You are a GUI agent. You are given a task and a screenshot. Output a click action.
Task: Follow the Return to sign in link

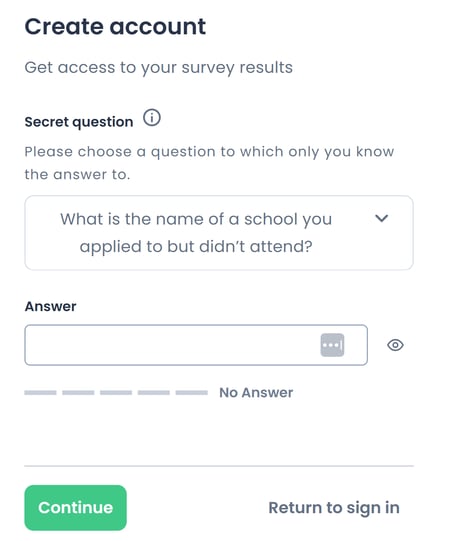pyautogui.click(x=334, y=508)
